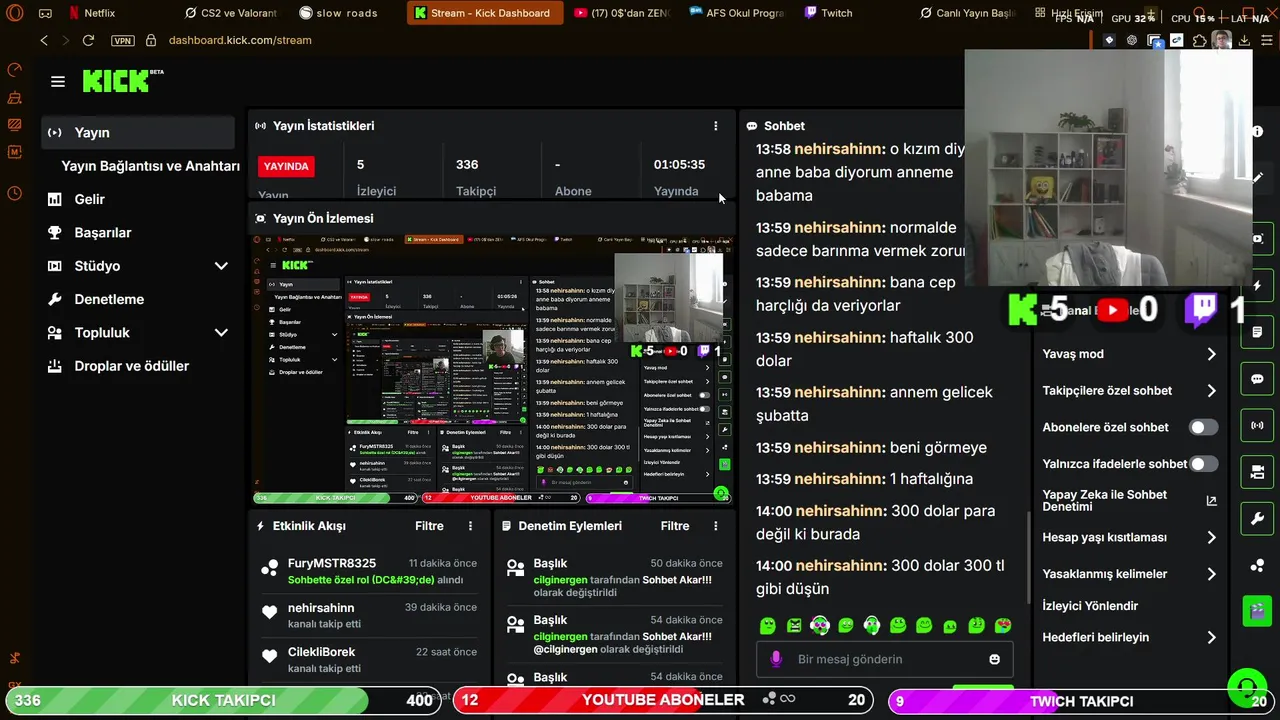This screenshot has height=720, width=1280.
Task: Reload the page with browser refresh icon
Action: [88, 40]
